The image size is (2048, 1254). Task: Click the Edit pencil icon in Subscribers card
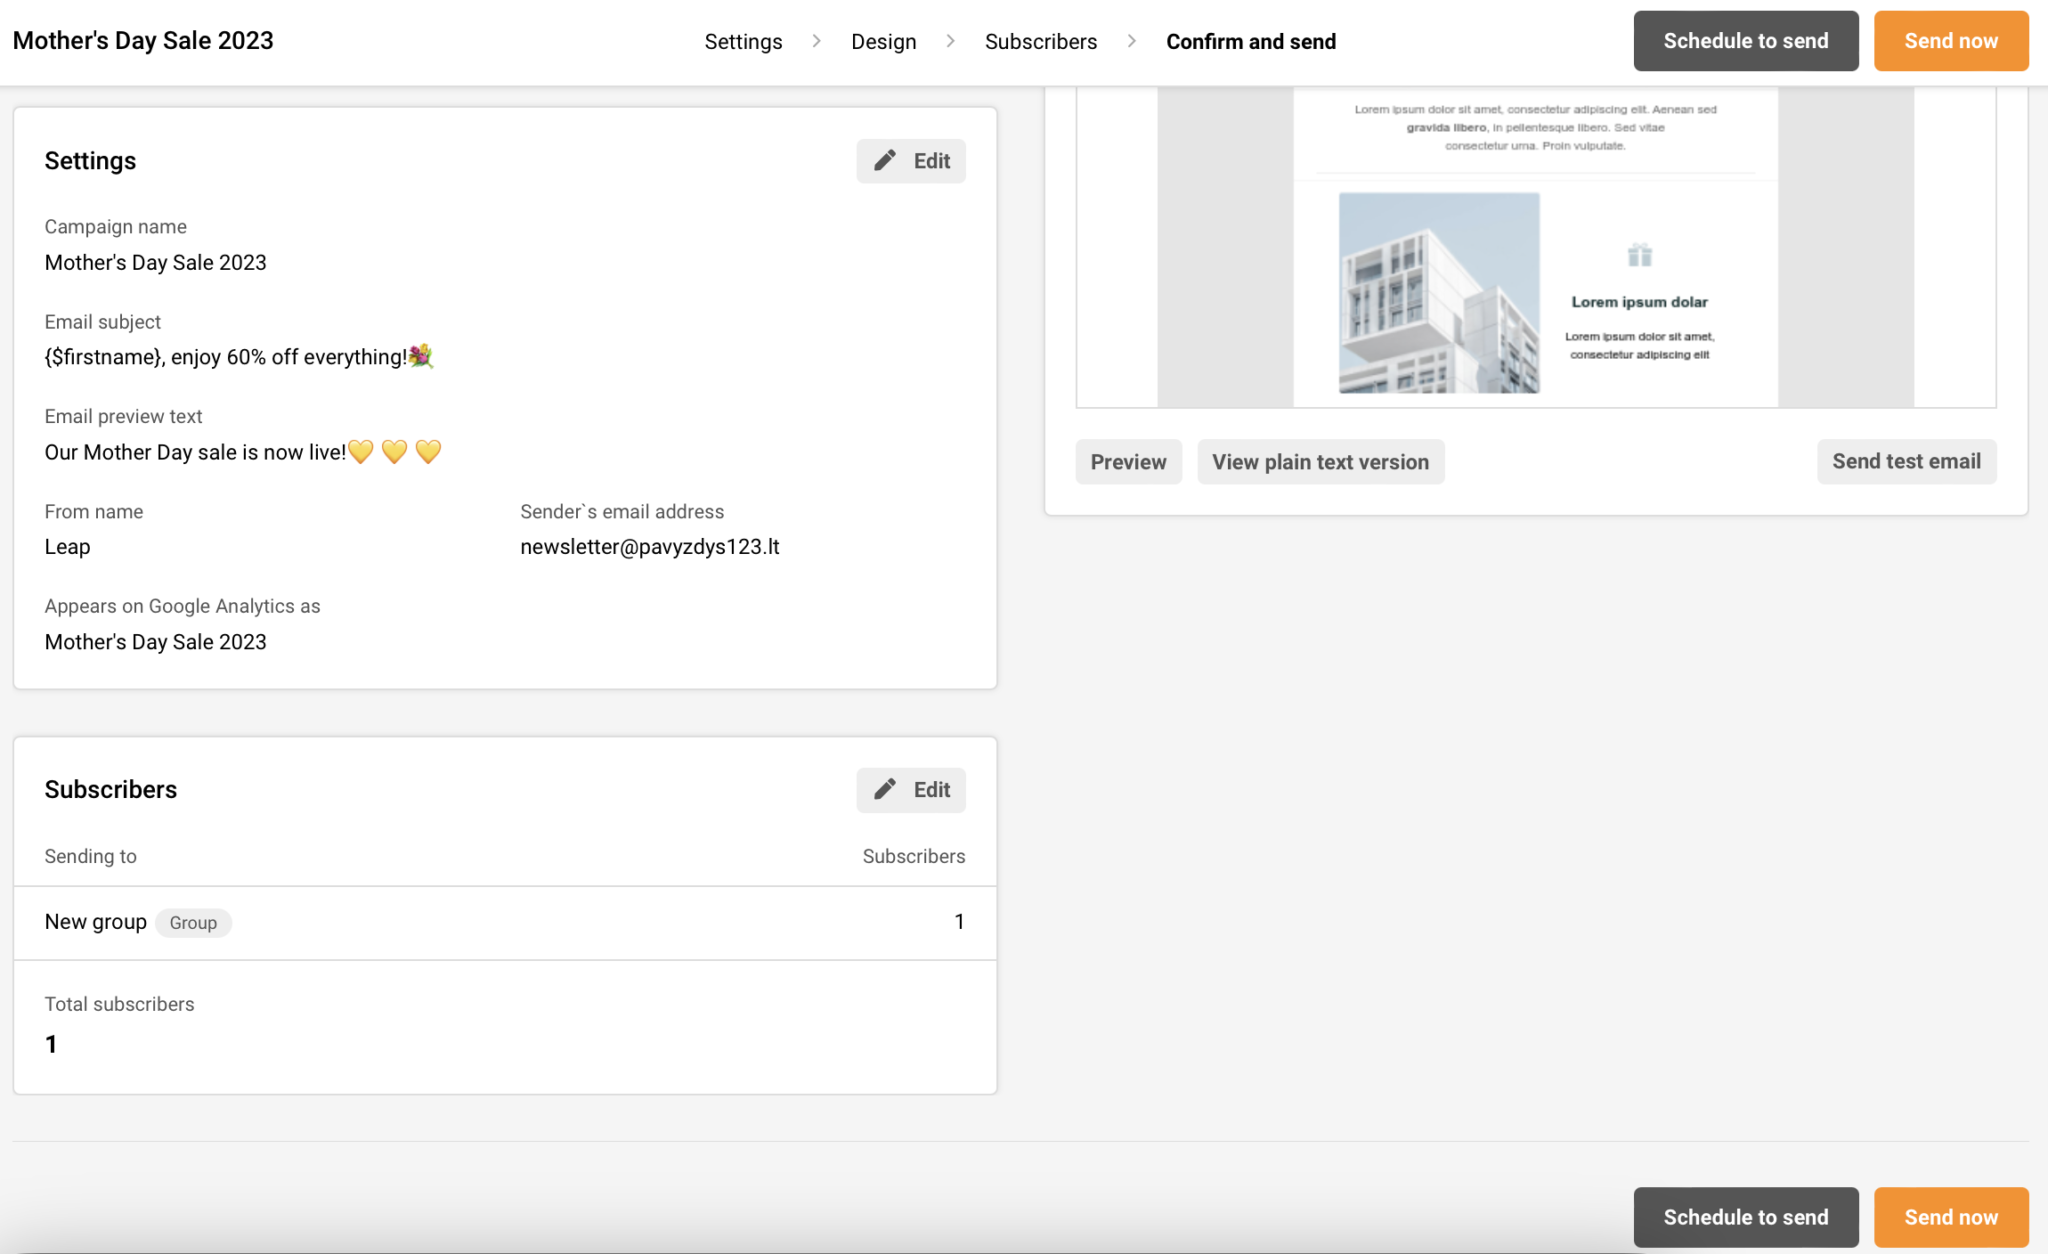click(x=884, y=789)
